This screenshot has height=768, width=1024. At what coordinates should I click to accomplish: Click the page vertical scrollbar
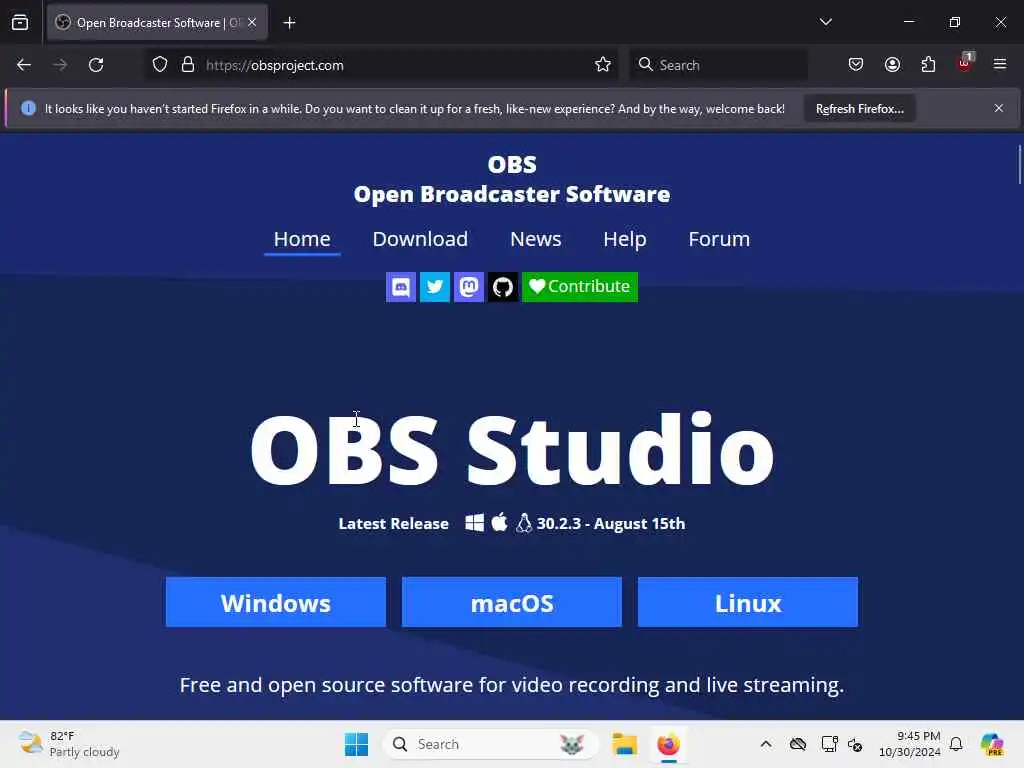[x=1019, y=165]
